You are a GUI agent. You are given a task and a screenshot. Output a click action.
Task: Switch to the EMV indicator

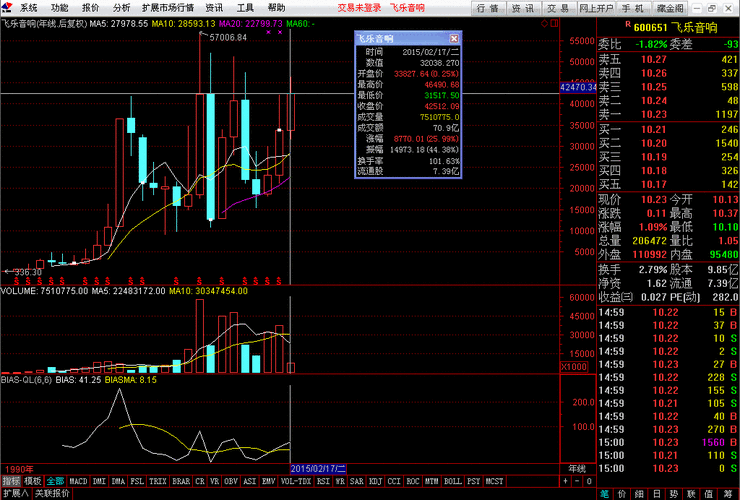click(x=269, y=481)
